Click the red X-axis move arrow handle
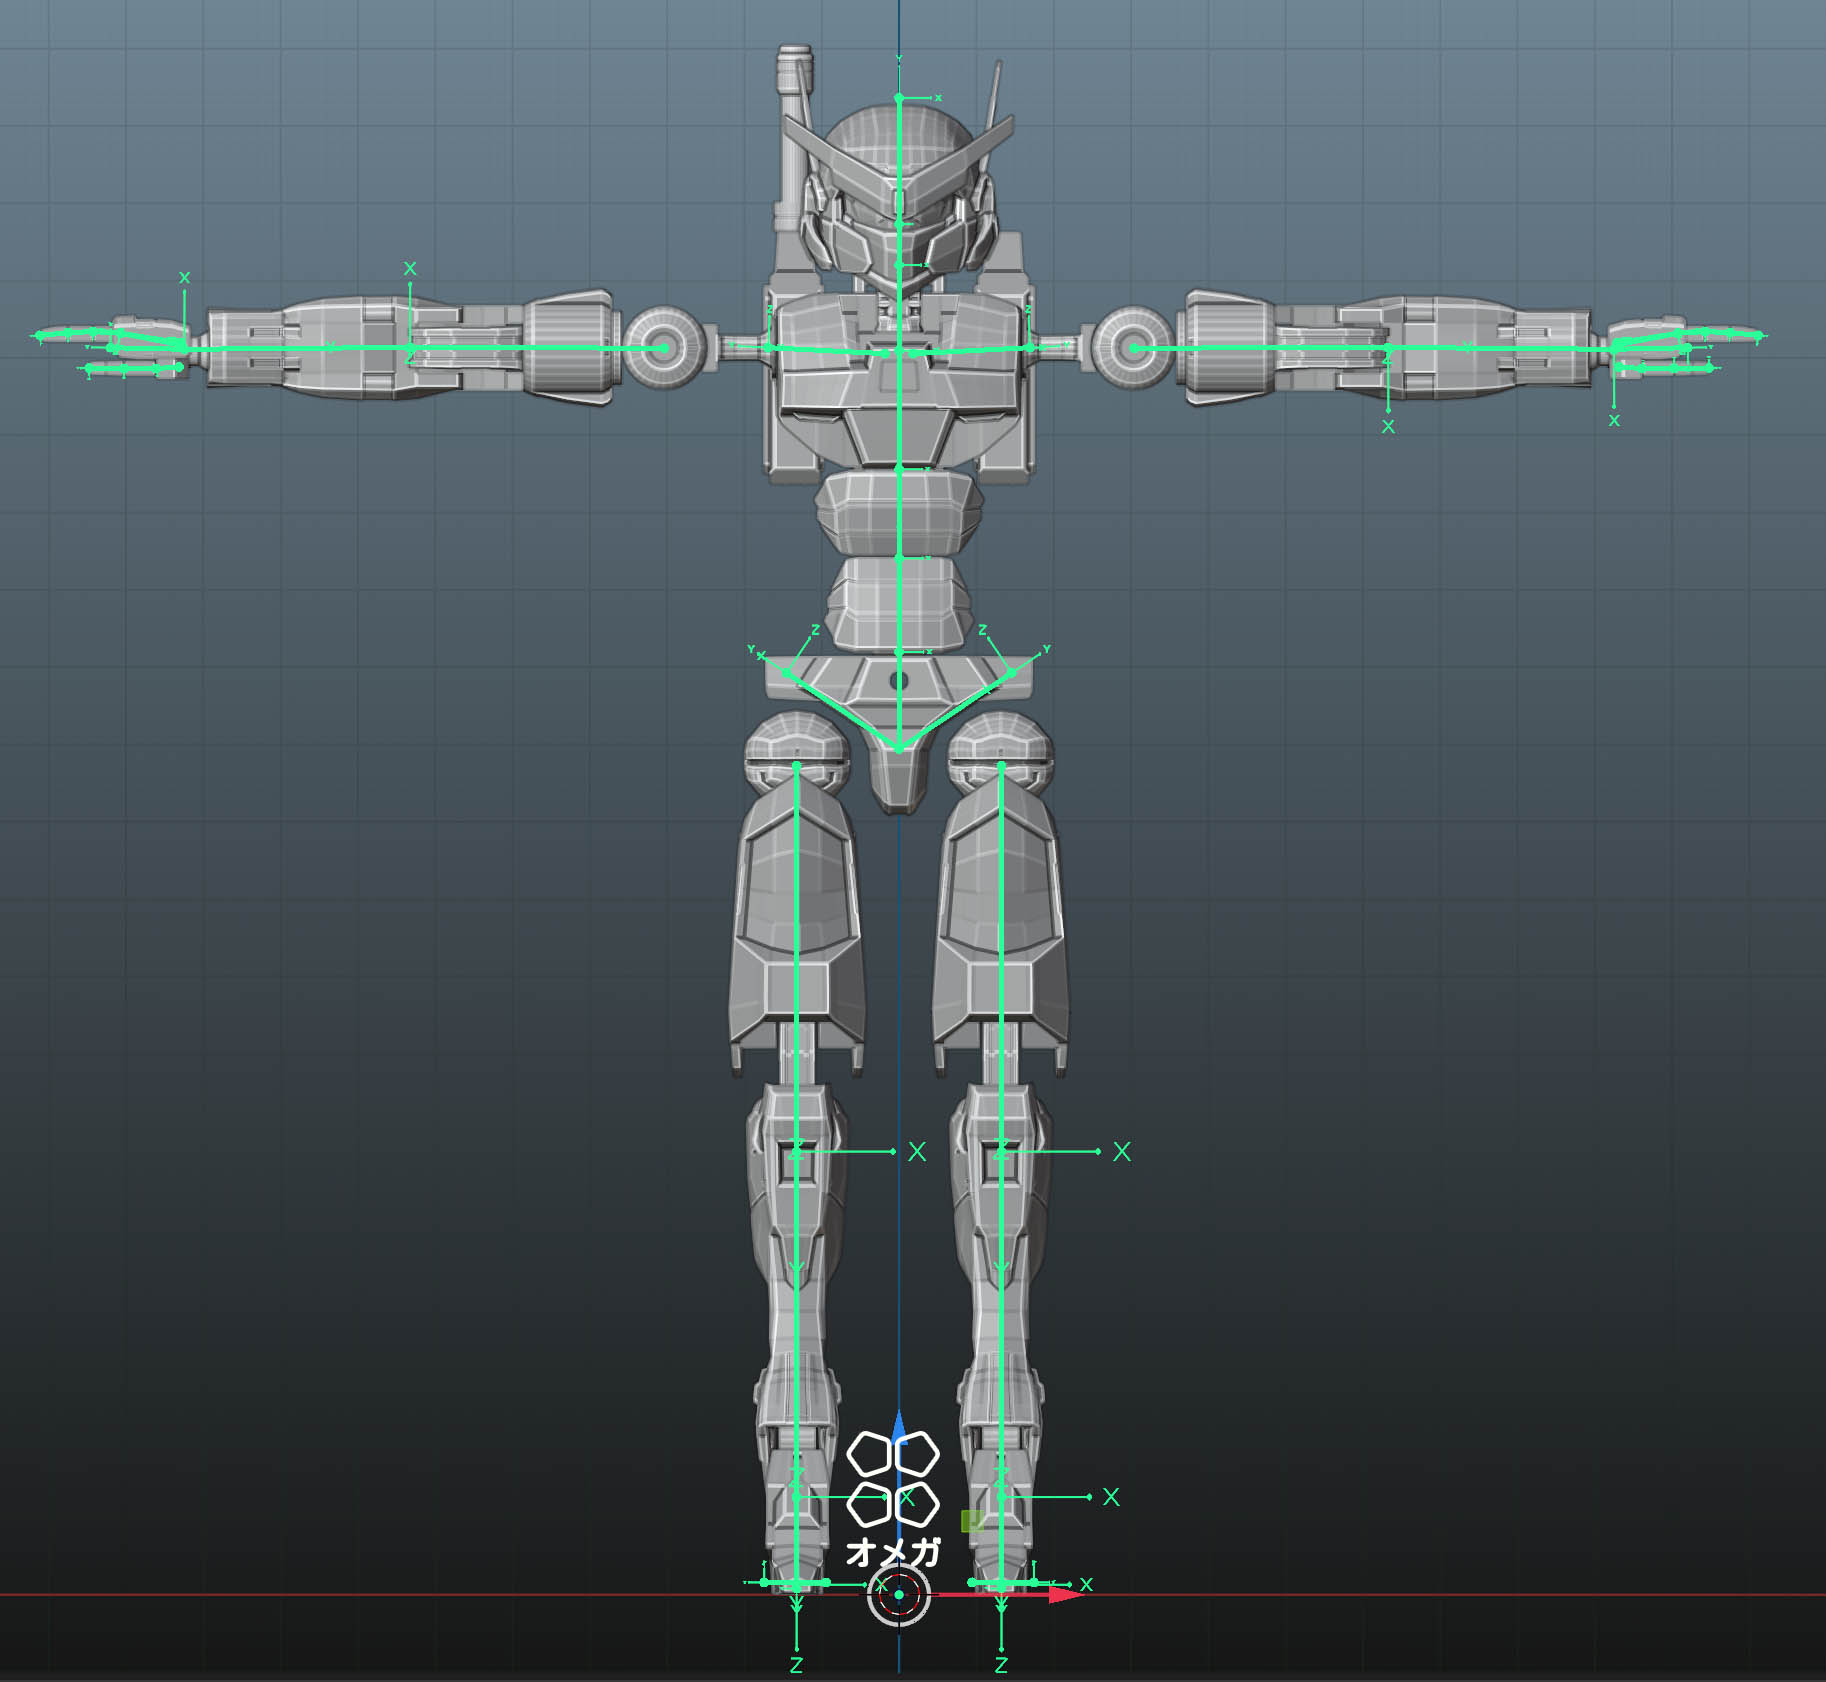 coord(1067,1594)
